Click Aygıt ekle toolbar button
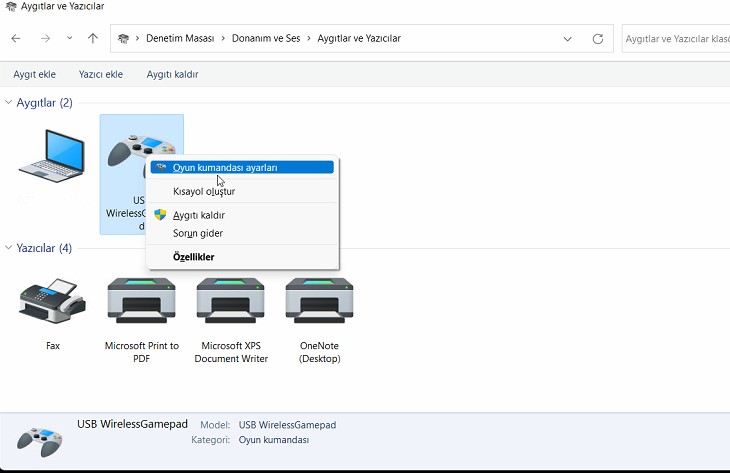 click(x=35, y=74)
